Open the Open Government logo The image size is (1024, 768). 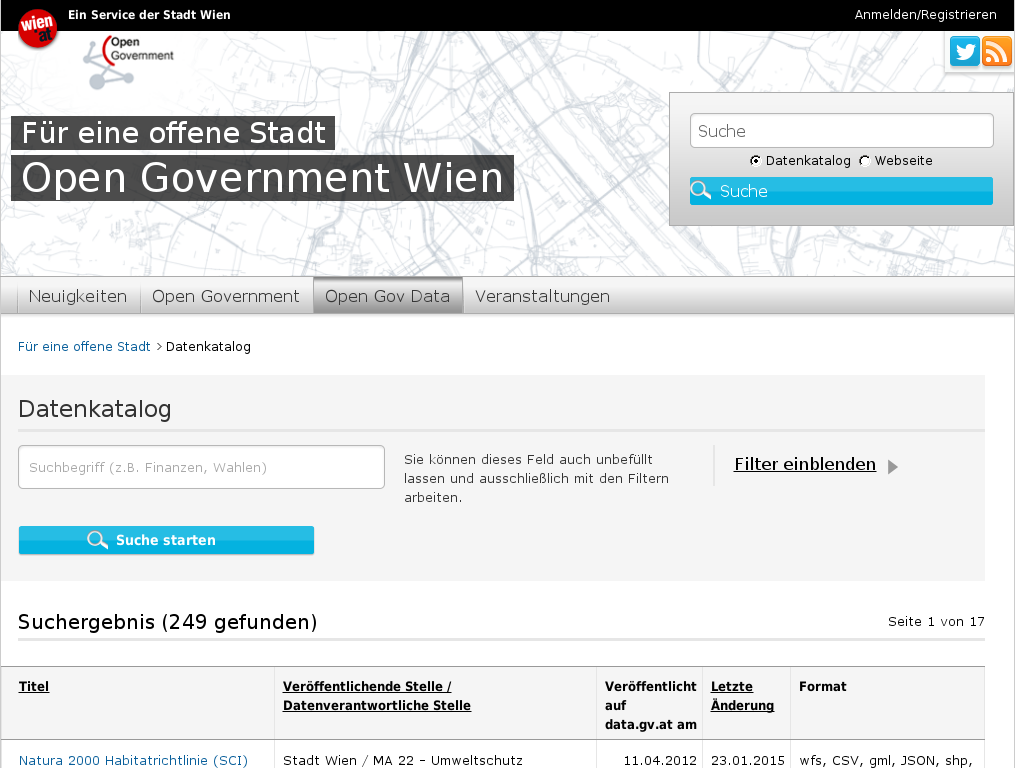tap(129, 62)
